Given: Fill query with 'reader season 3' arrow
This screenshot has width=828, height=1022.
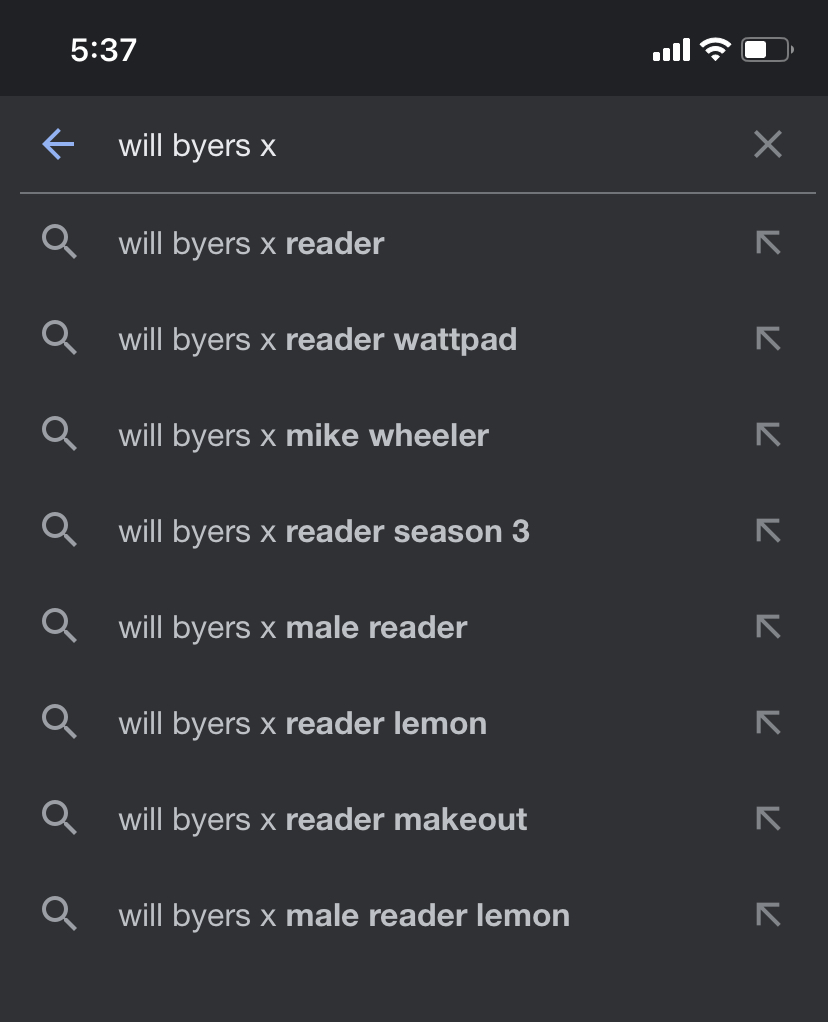Looking at the screenshot, I should point(768,531).
